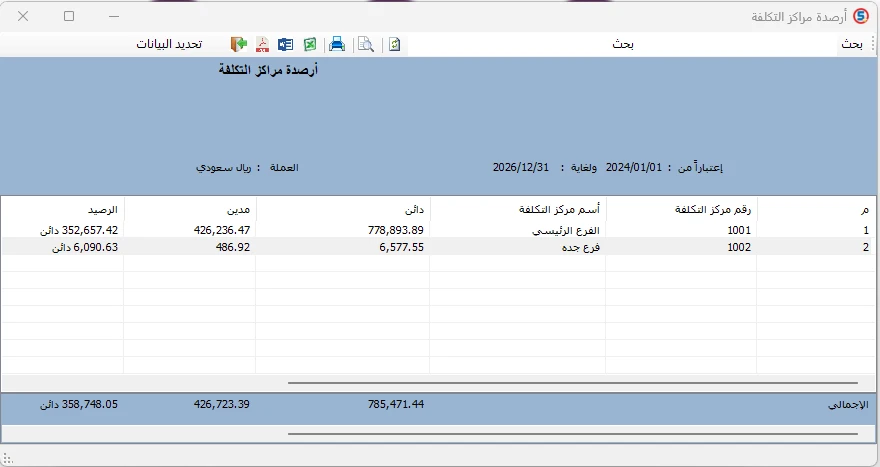Export report to PDF
The height and width of the screenshot is (467, 880).
coord(262,44)
